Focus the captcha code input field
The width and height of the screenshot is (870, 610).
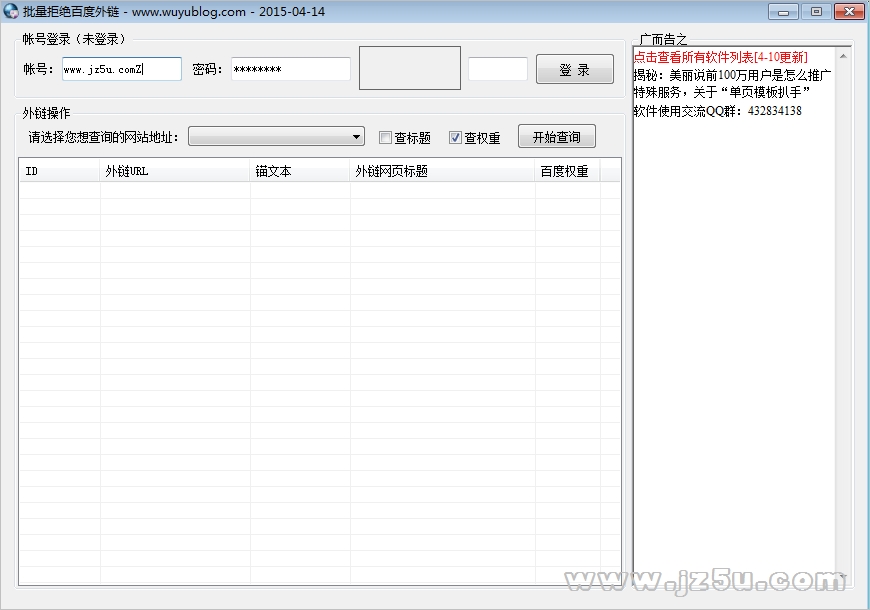tap(498, 69)
